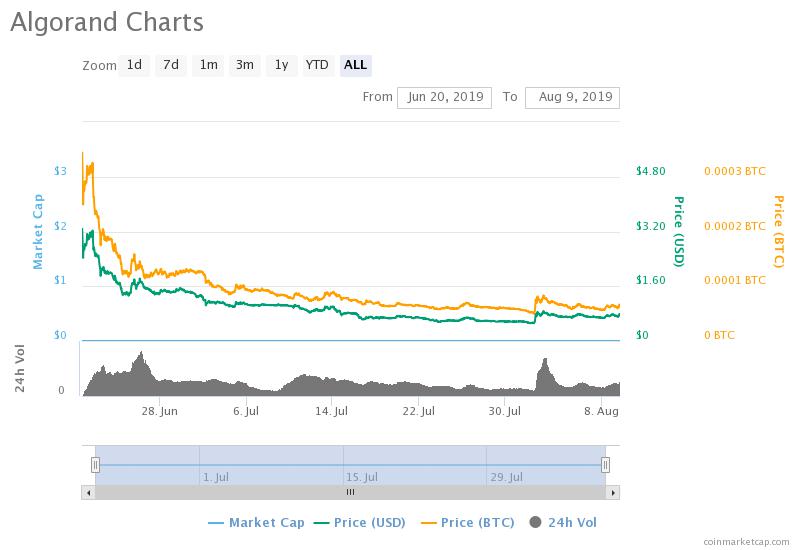Click the 0.0001 BTC axis value
800x550 pixels.
coord(735,280)
